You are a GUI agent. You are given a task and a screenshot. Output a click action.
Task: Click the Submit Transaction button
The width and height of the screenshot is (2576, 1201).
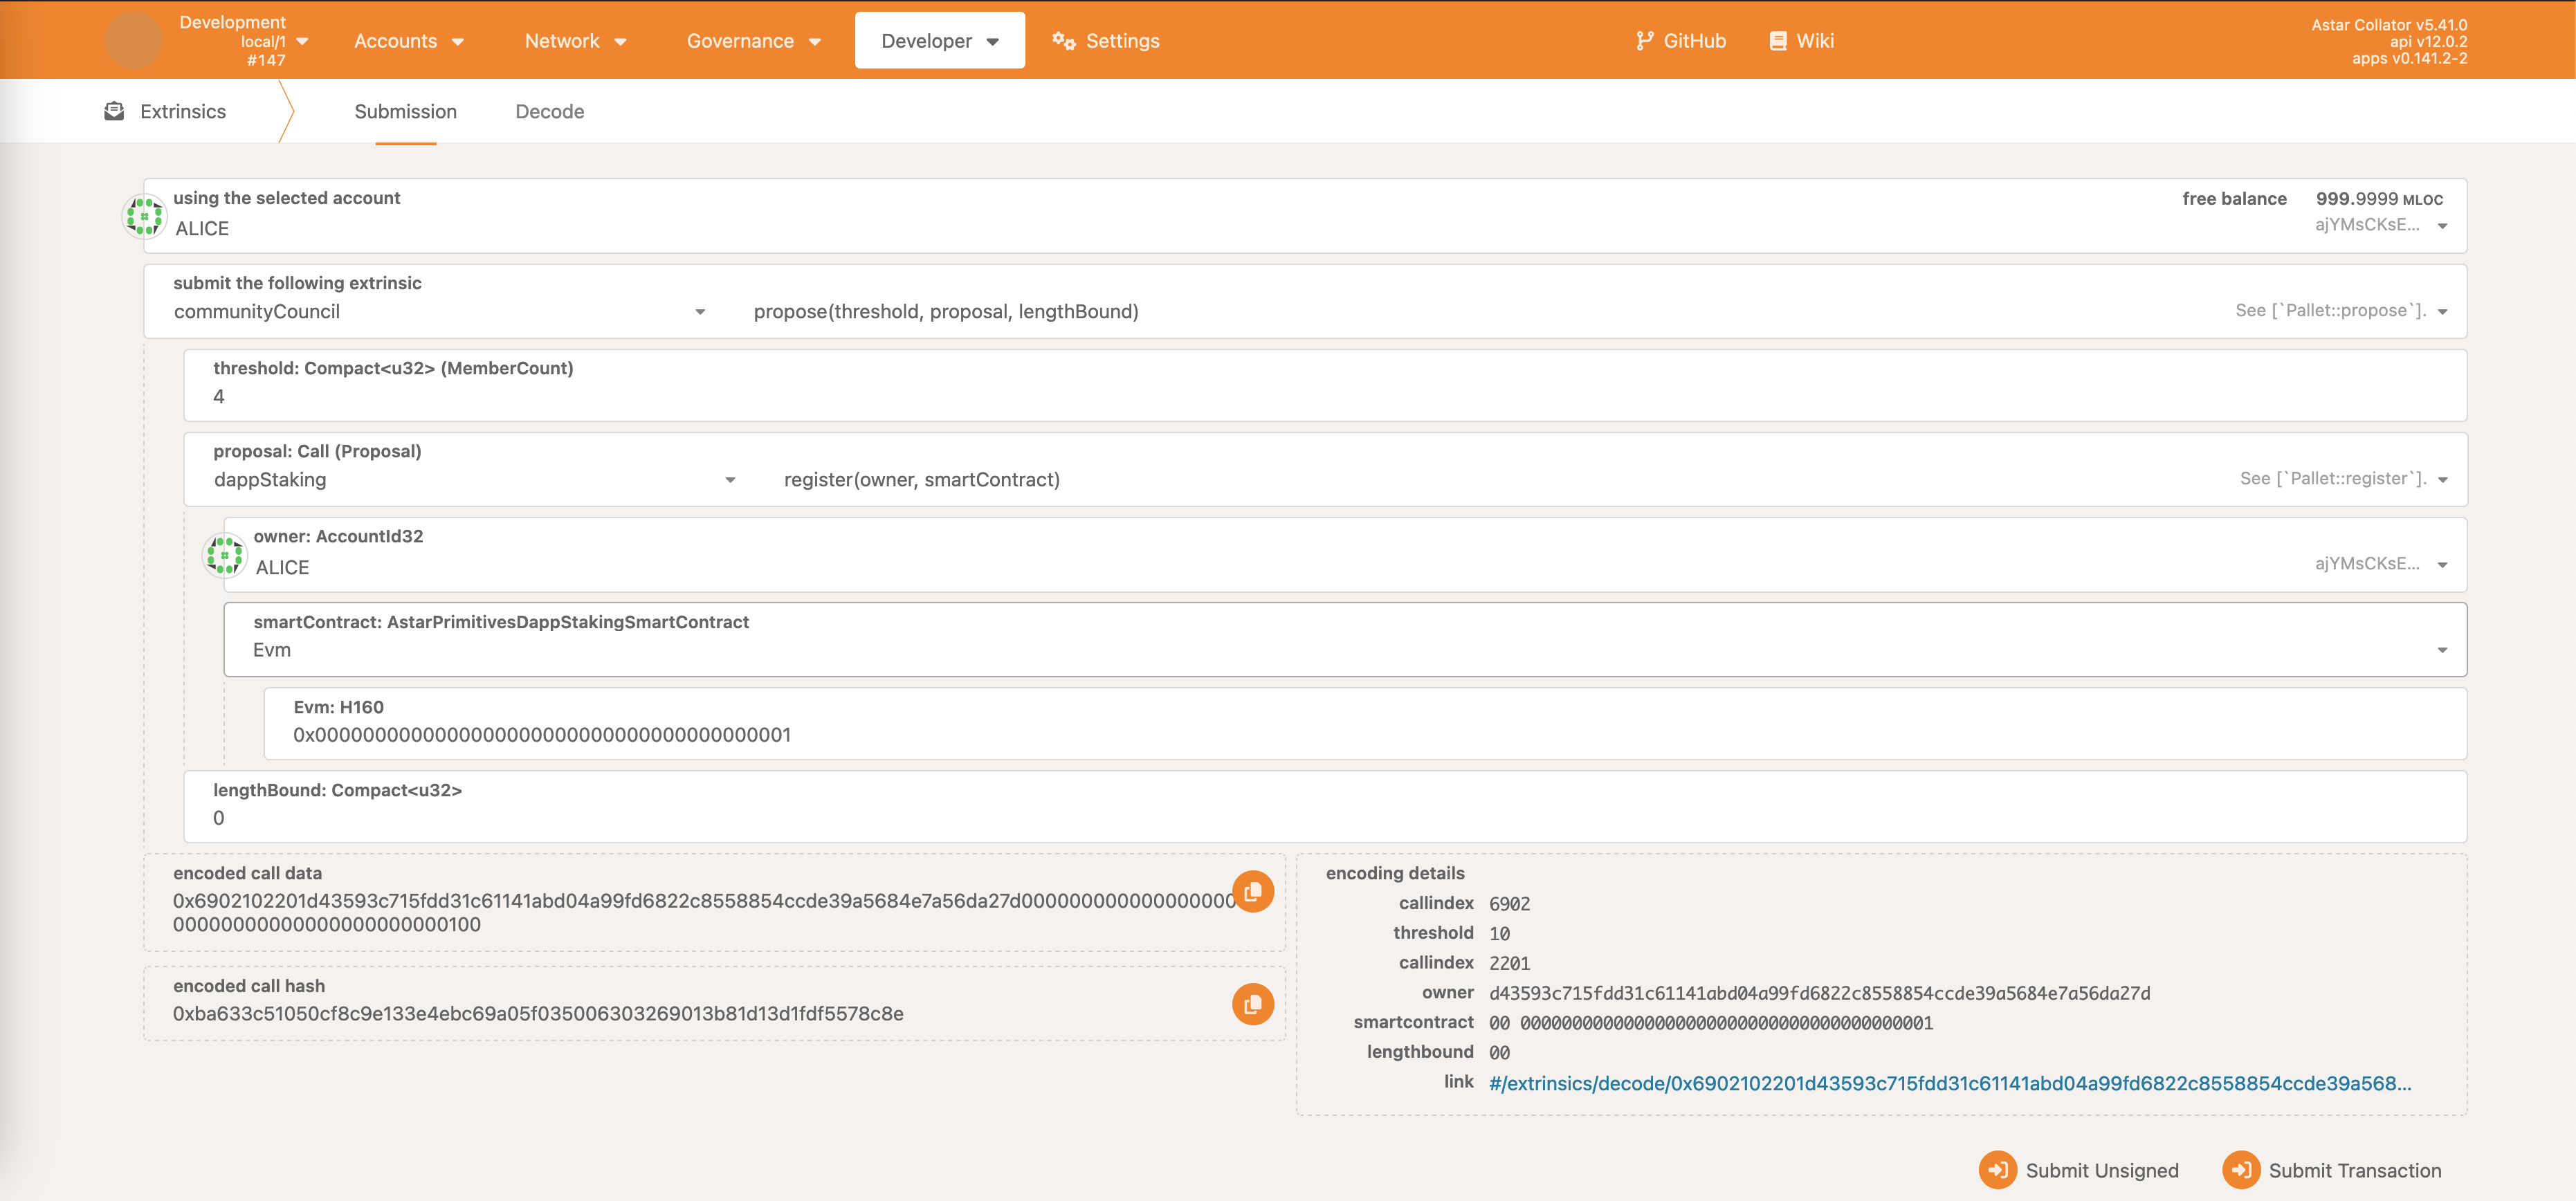[x=2332, y=1170]
